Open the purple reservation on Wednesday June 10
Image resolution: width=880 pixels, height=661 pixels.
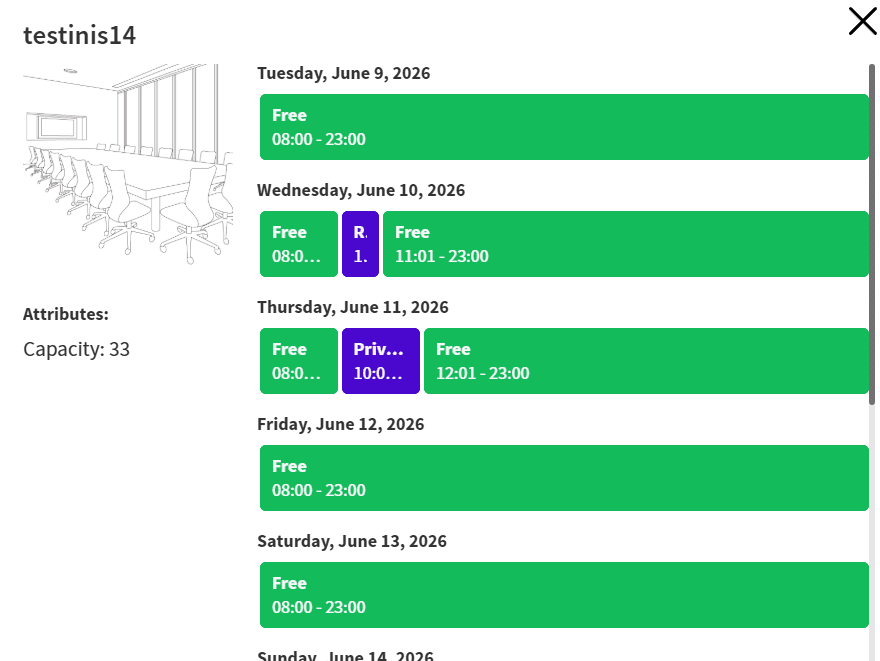click(x=360, y=244)
